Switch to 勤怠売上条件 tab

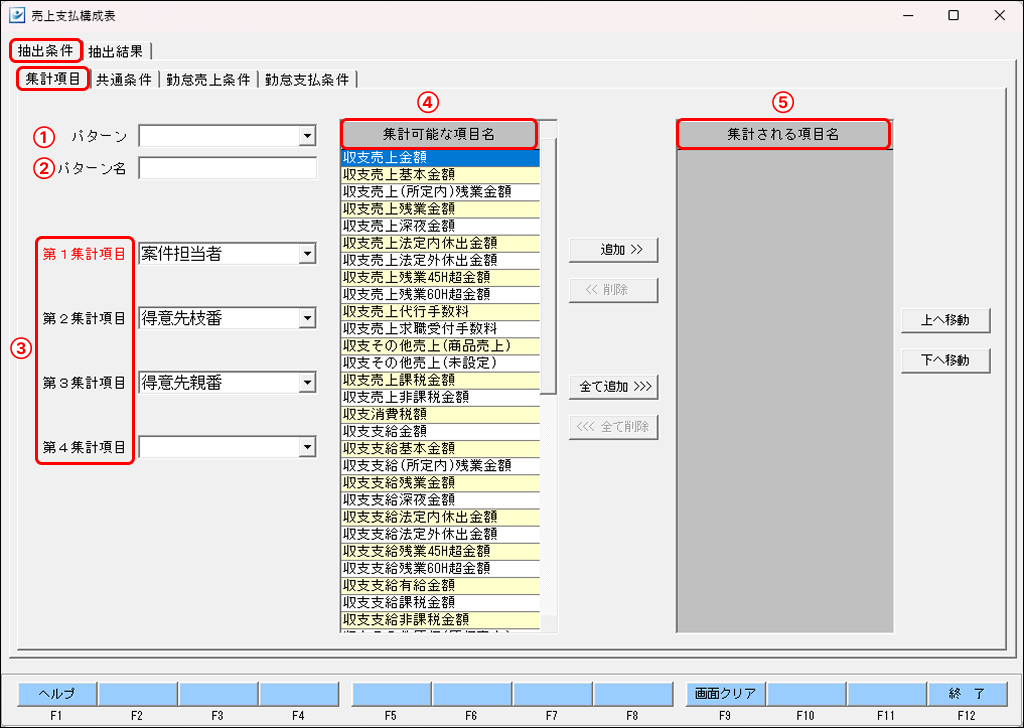pos(208,80)
